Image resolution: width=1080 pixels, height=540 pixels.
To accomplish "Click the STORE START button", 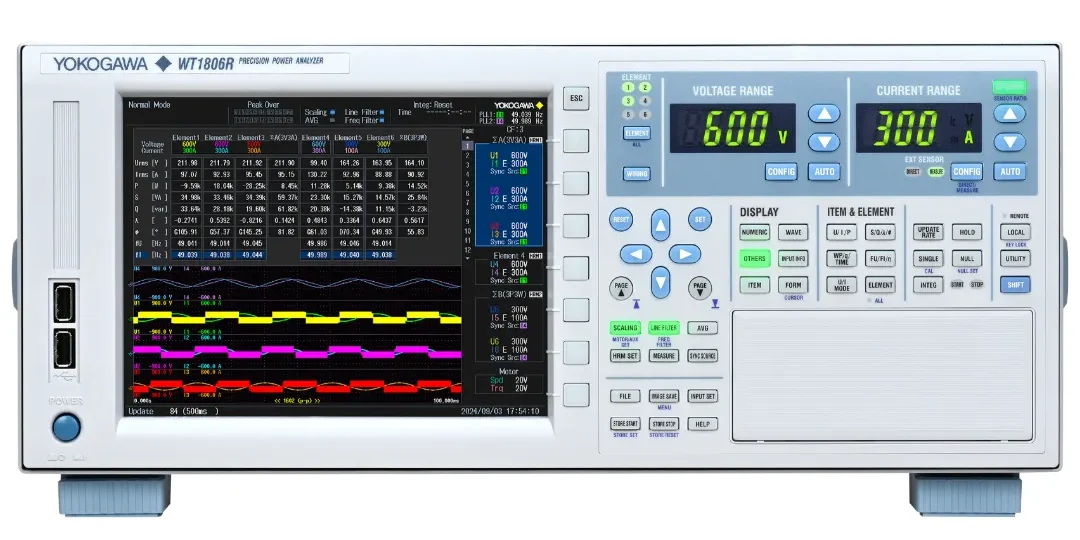I will tap(625, 424).
